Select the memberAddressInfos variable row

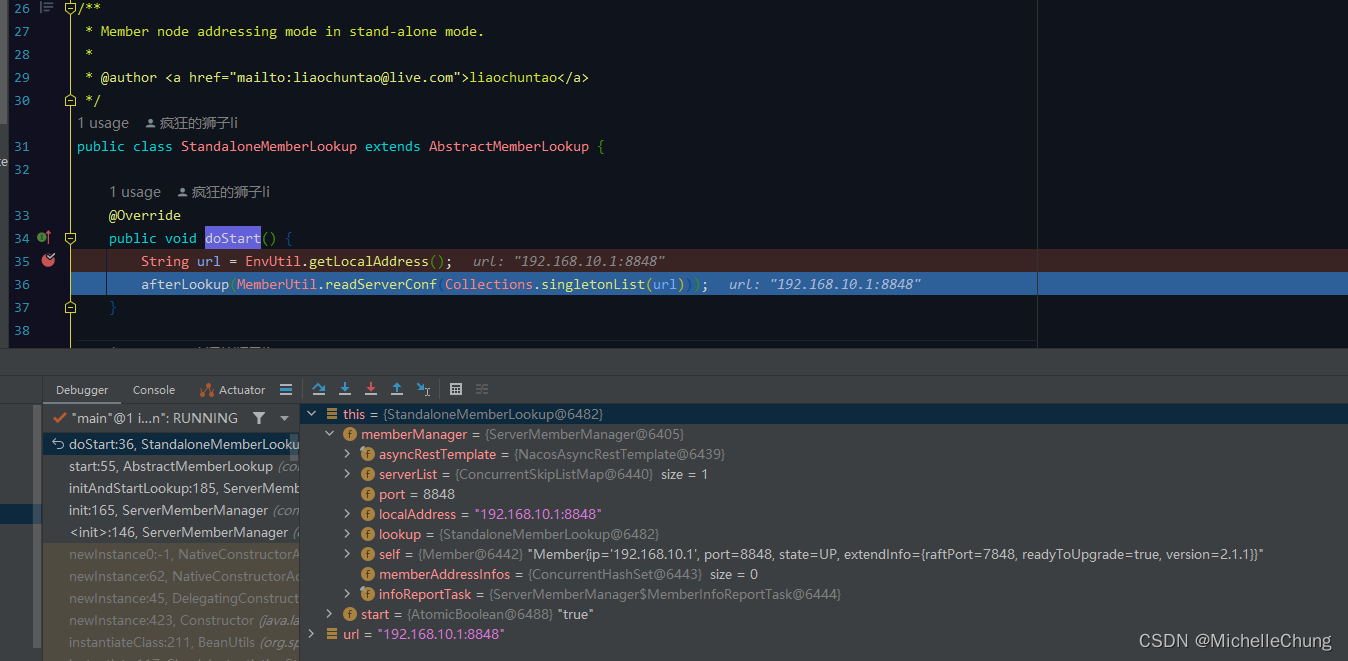pyautogui.click(x=824, y=574)
